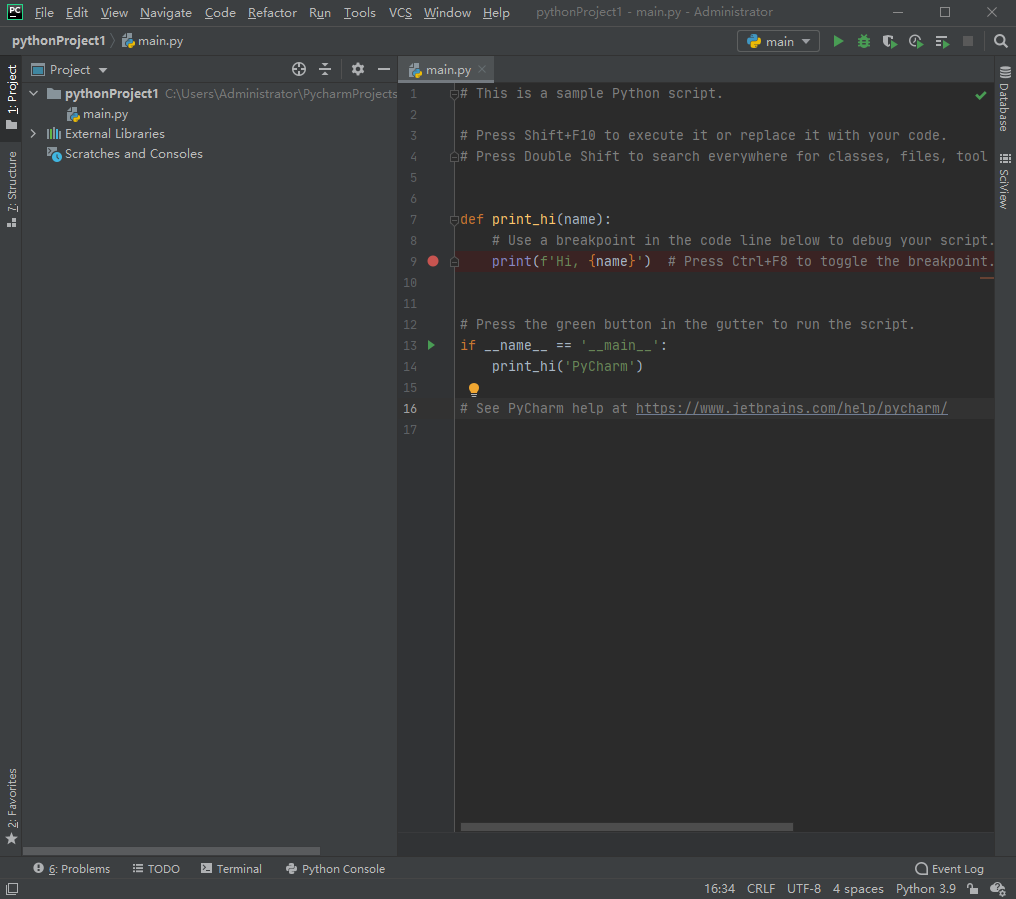
Task: Change file encoding UTF-8
Action: click(803, 889)
